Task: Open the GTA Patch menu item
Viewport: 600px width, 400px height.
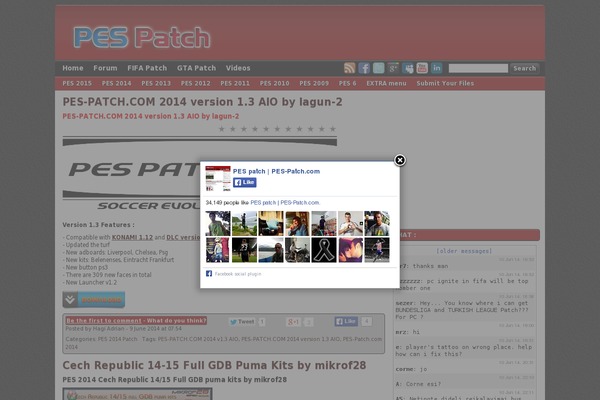Action: 196,68
